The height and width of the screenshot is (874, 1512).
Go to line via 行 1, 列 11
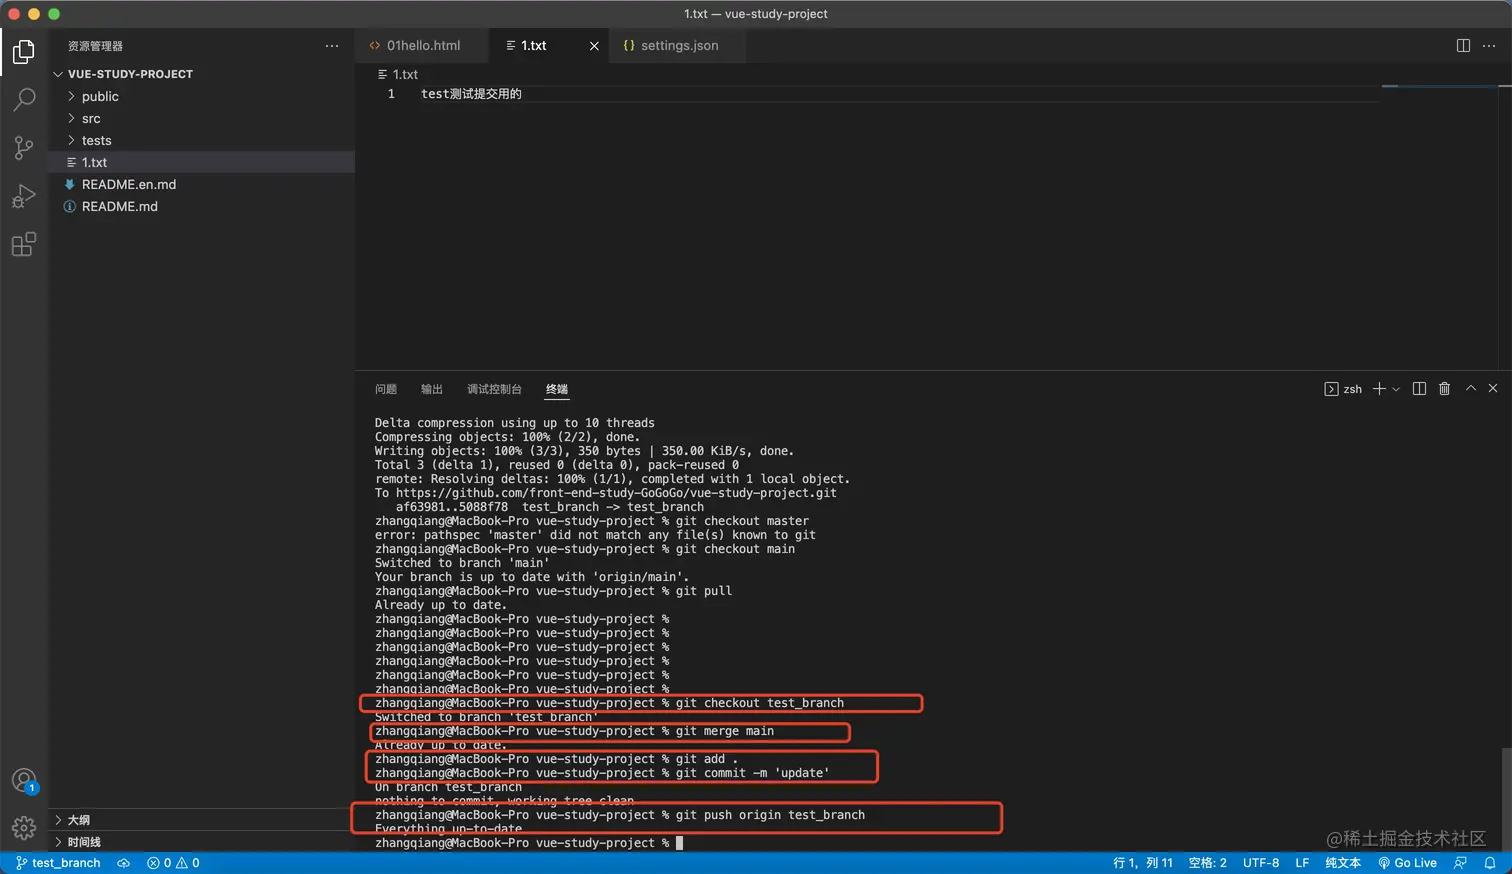(x=1143, y=863)
